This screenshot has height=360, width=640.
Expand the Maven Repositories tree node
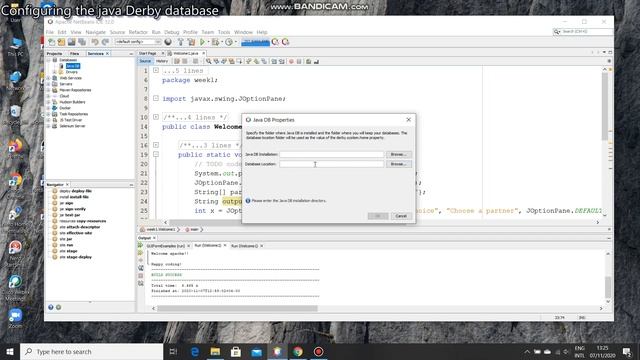pyautogui.click(x=48, y=90)
